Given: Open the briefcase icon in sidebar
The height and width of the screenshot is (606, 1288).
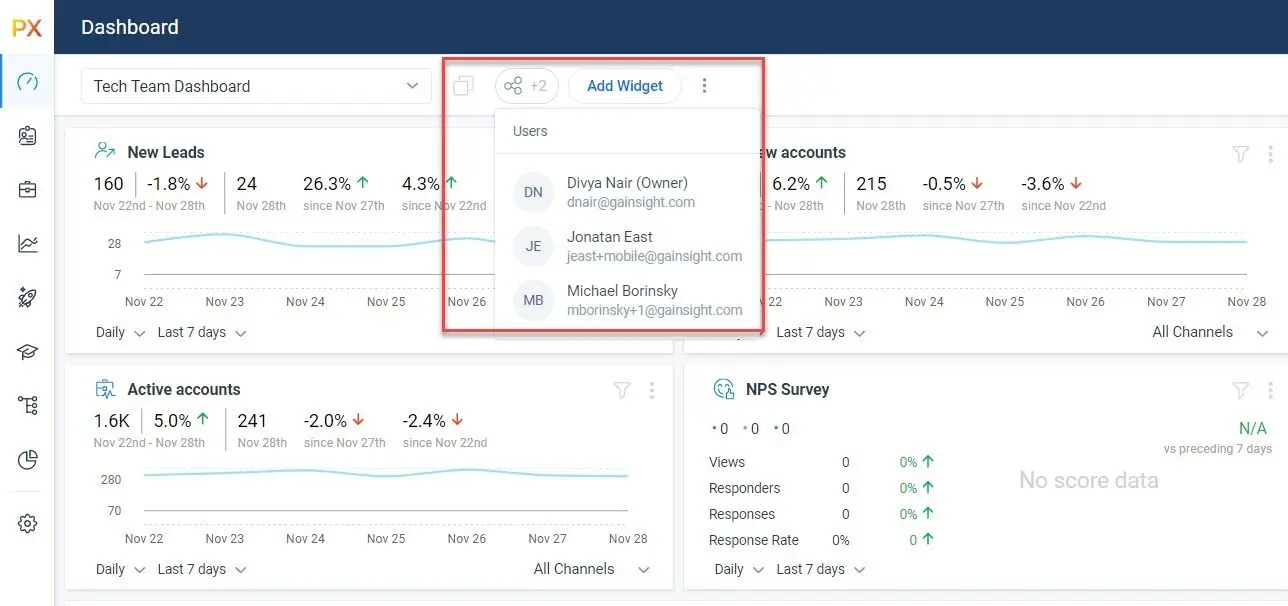Looking at the screenshot, I should [27, 190].
